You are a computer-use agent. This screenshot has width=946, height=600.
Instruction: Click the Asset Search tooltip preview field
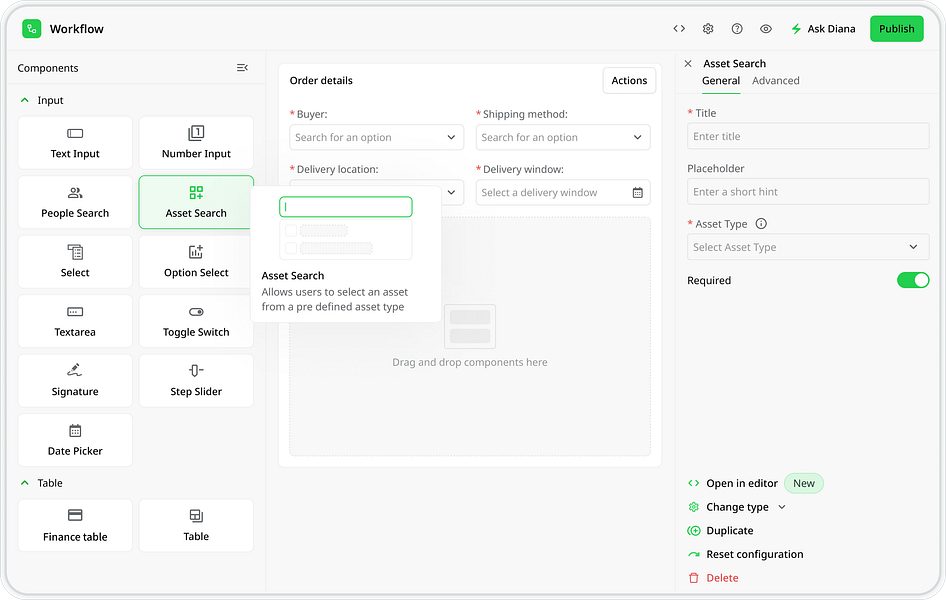[x=346, y=207]
